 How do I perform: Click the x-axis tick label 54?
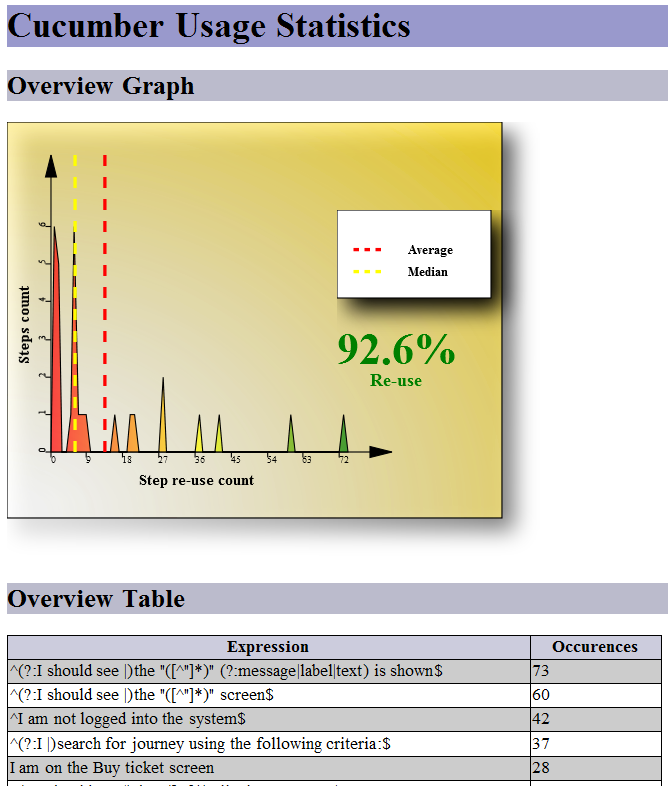(x=272, y=459)
